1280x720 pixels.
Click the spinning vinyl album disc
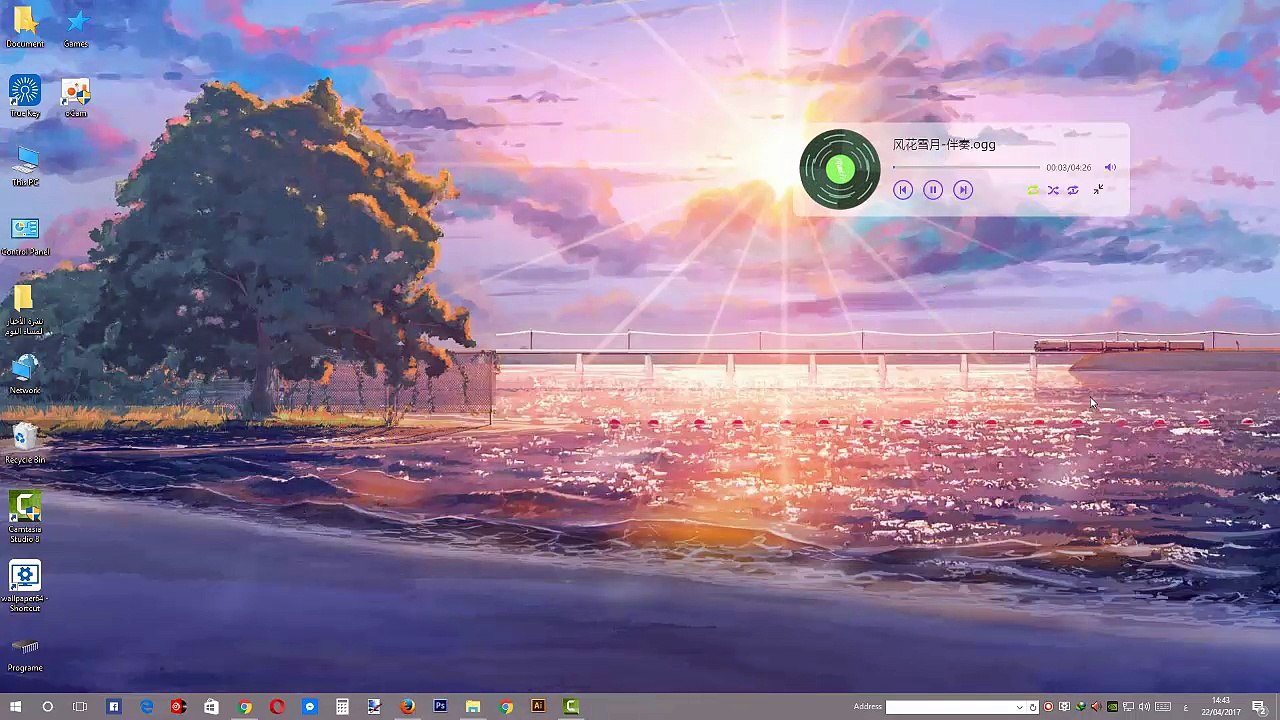coord(840,169)
